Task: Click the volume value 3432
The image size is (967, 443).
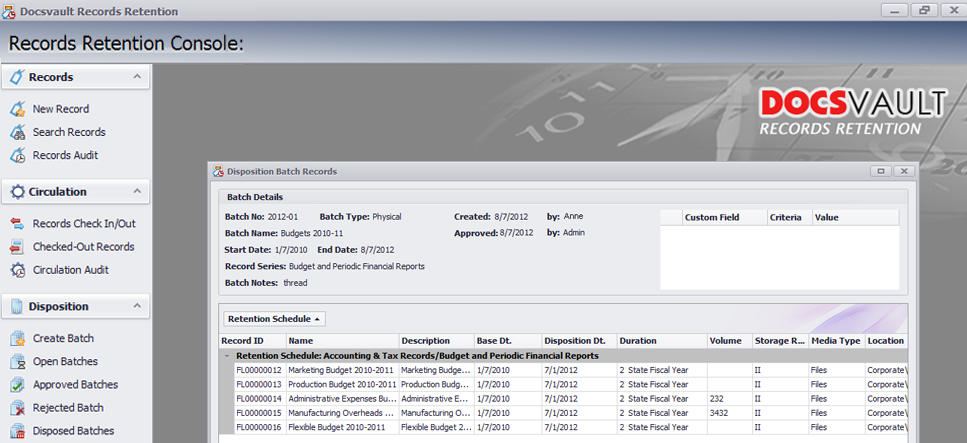Action: [719, 413]
